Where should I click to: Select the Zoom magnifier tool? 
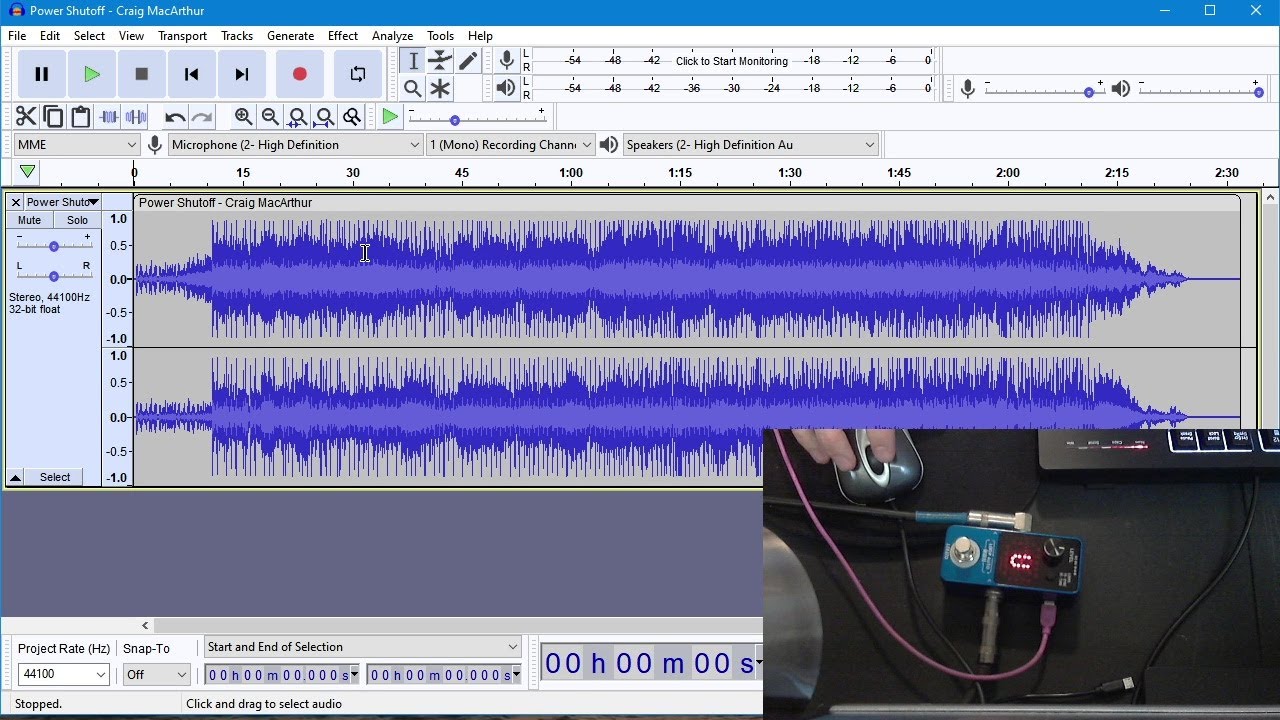pyautogui.click(x=413, y=88)
